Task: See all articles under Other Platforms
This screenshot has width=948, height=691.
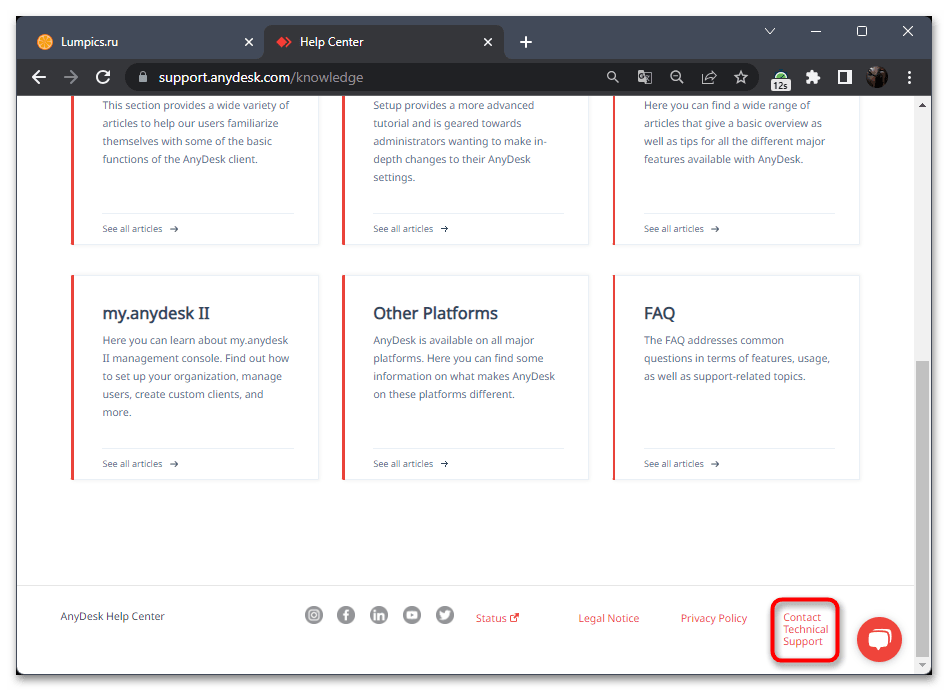Action: point(411,464)
